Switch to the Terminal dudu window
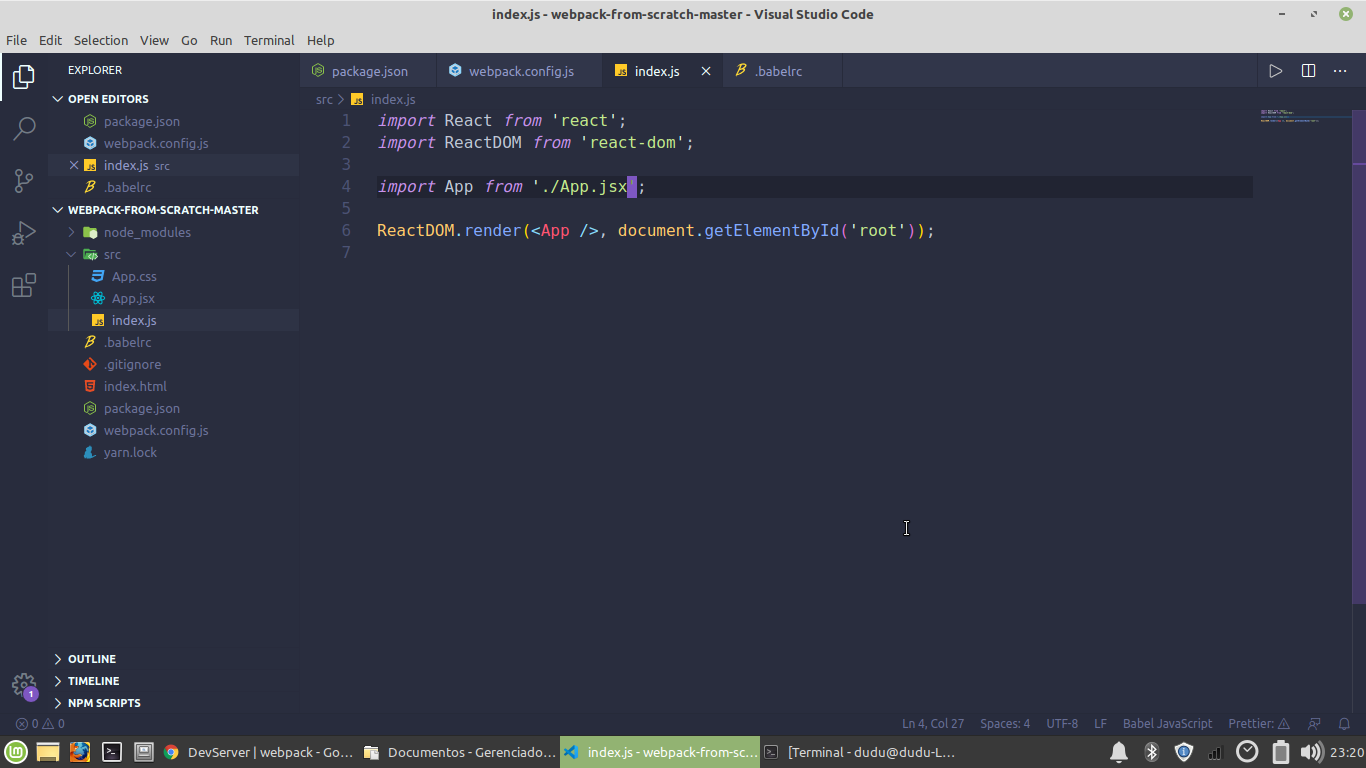This screenshot has width=1366, height=768. (x=860, y=752)
